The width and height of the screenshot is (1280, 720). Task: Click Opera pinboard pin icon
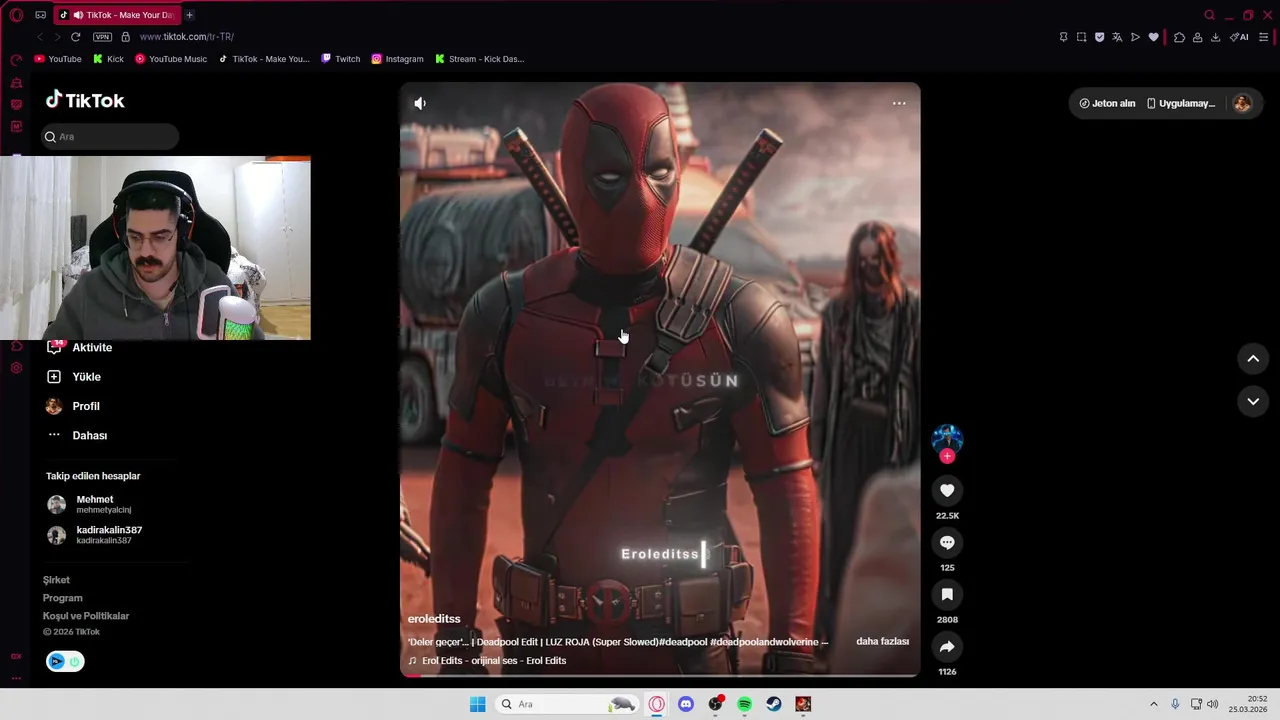pyautogui.click(x=1063, y=37)
